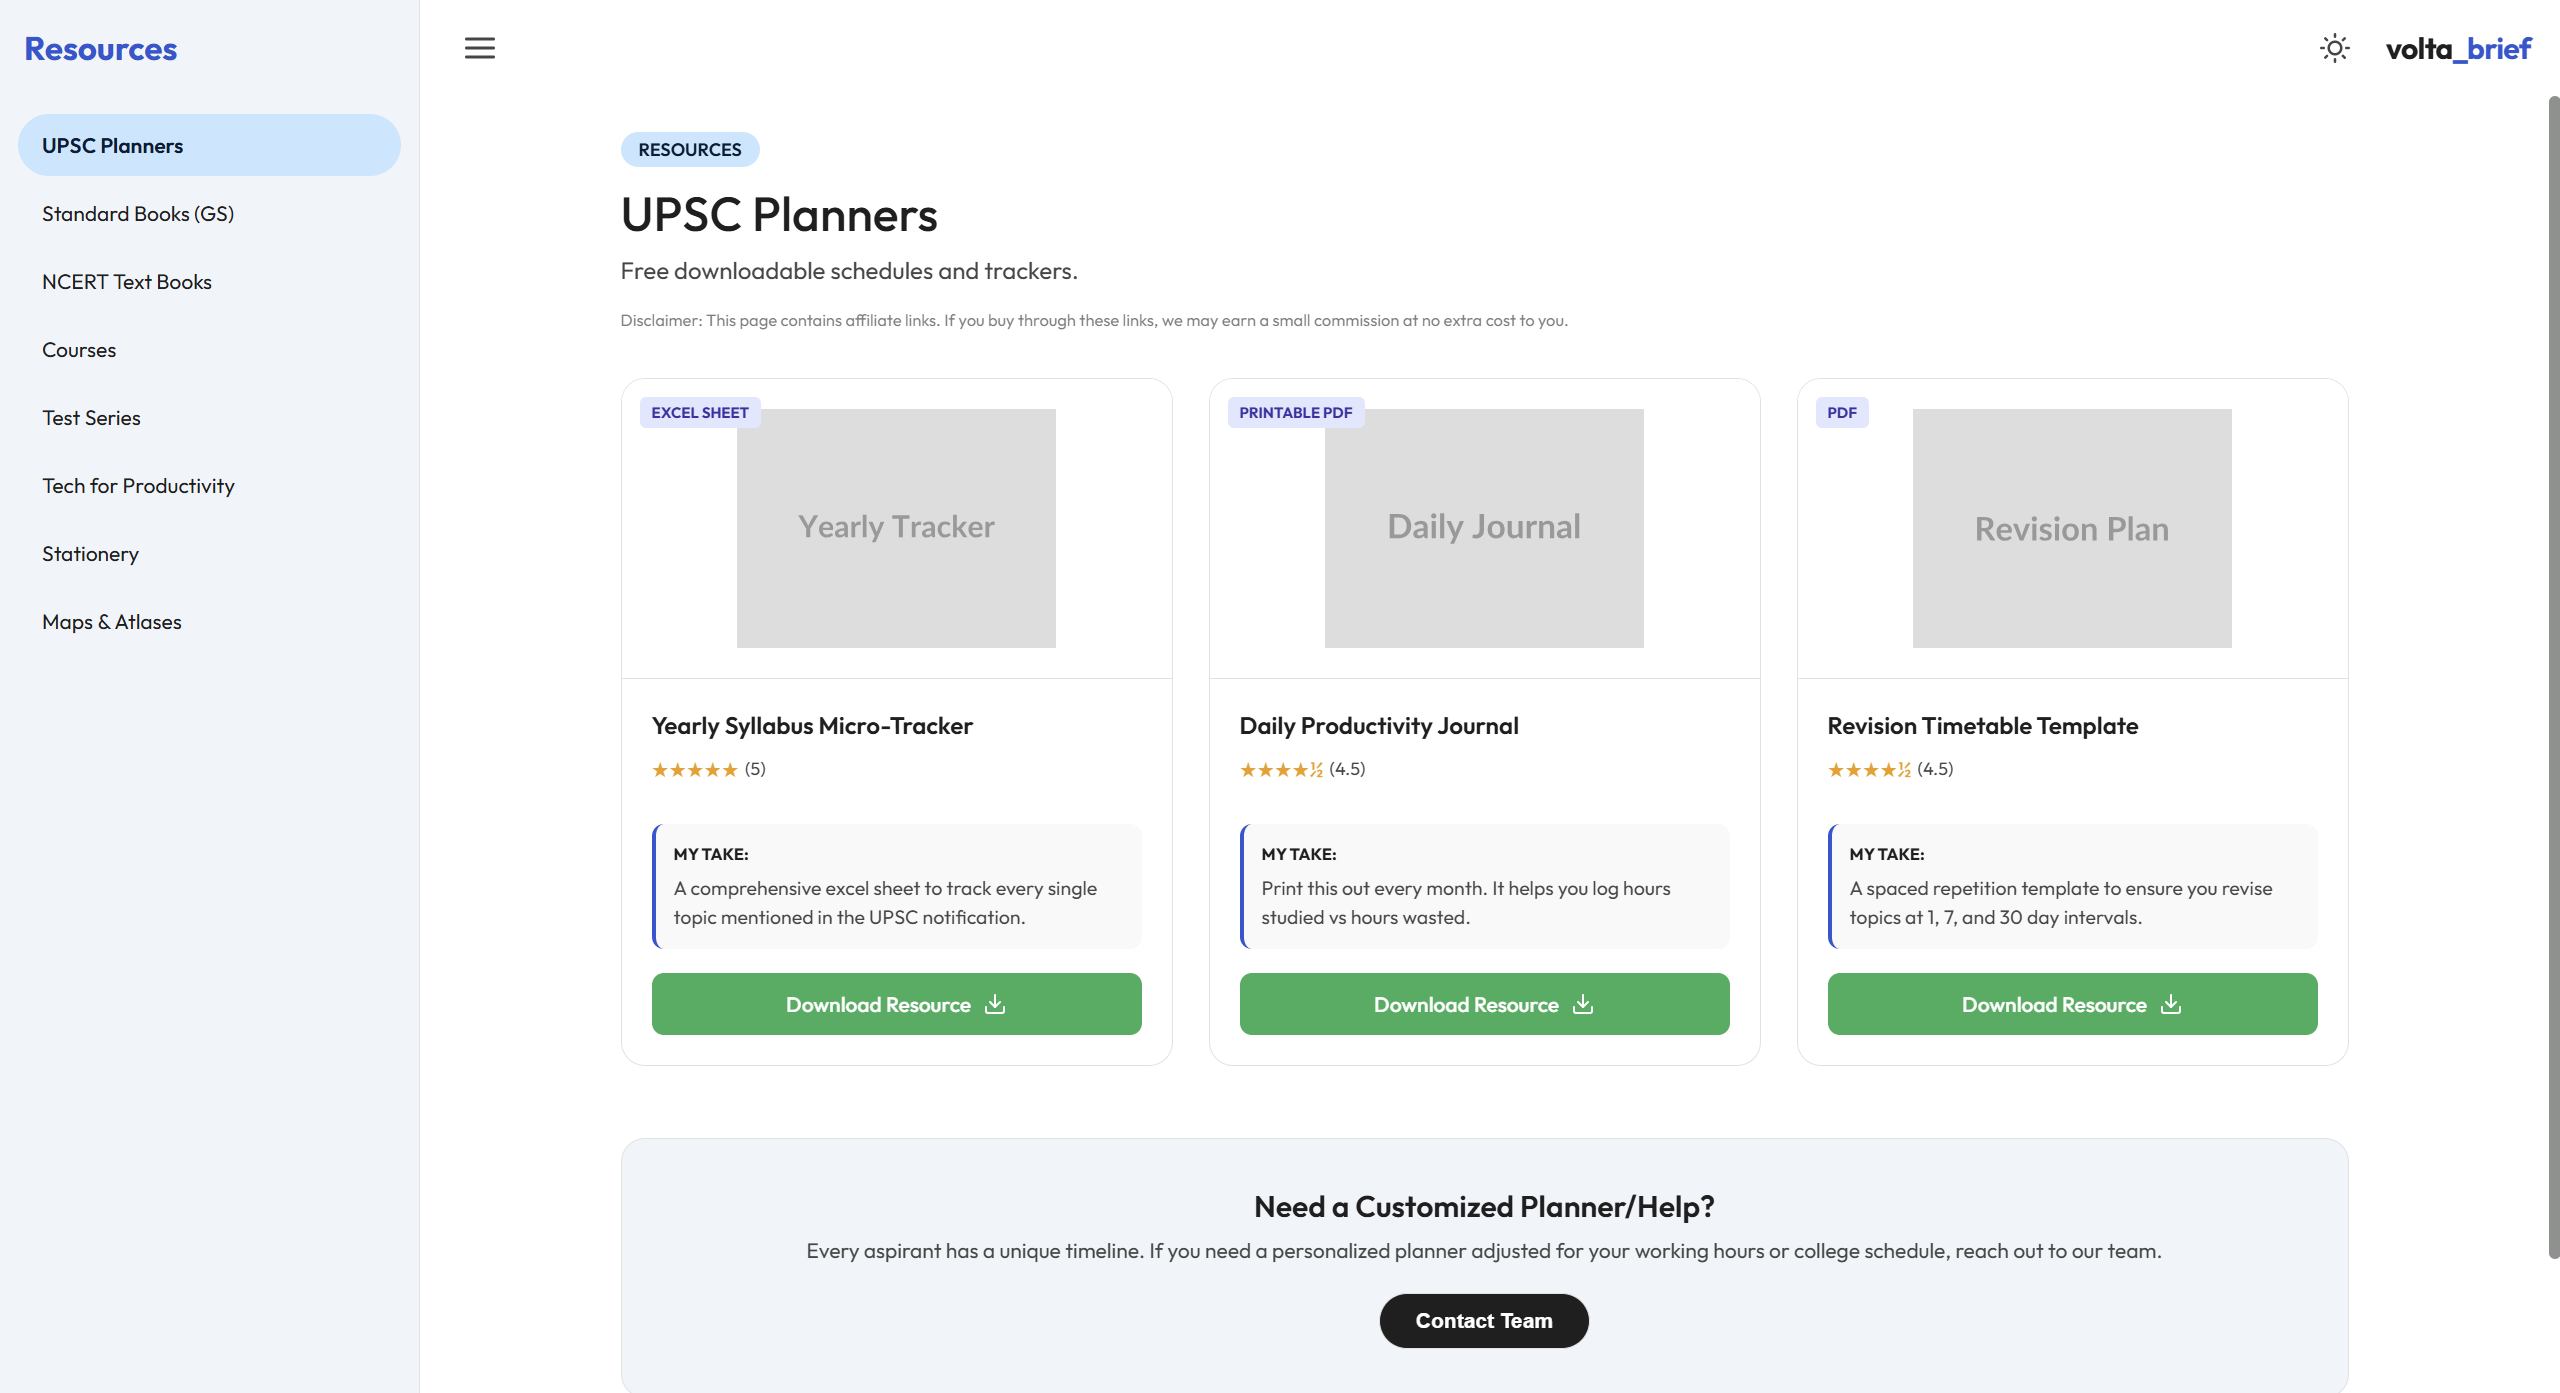Screen dimensions: 2560x1393
Task: Go to NCERT Text Books
Action: pyautogui.click(x=127, y=282)
